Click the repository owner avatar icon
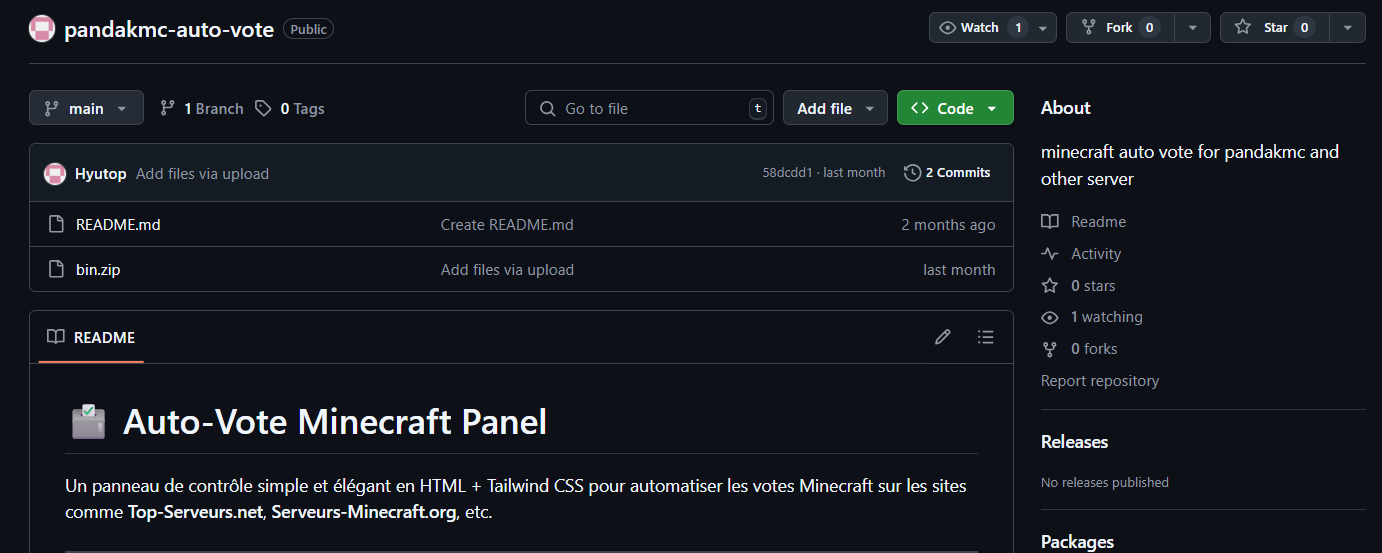This screenshot has width=1382, height=553. (42, 29)
